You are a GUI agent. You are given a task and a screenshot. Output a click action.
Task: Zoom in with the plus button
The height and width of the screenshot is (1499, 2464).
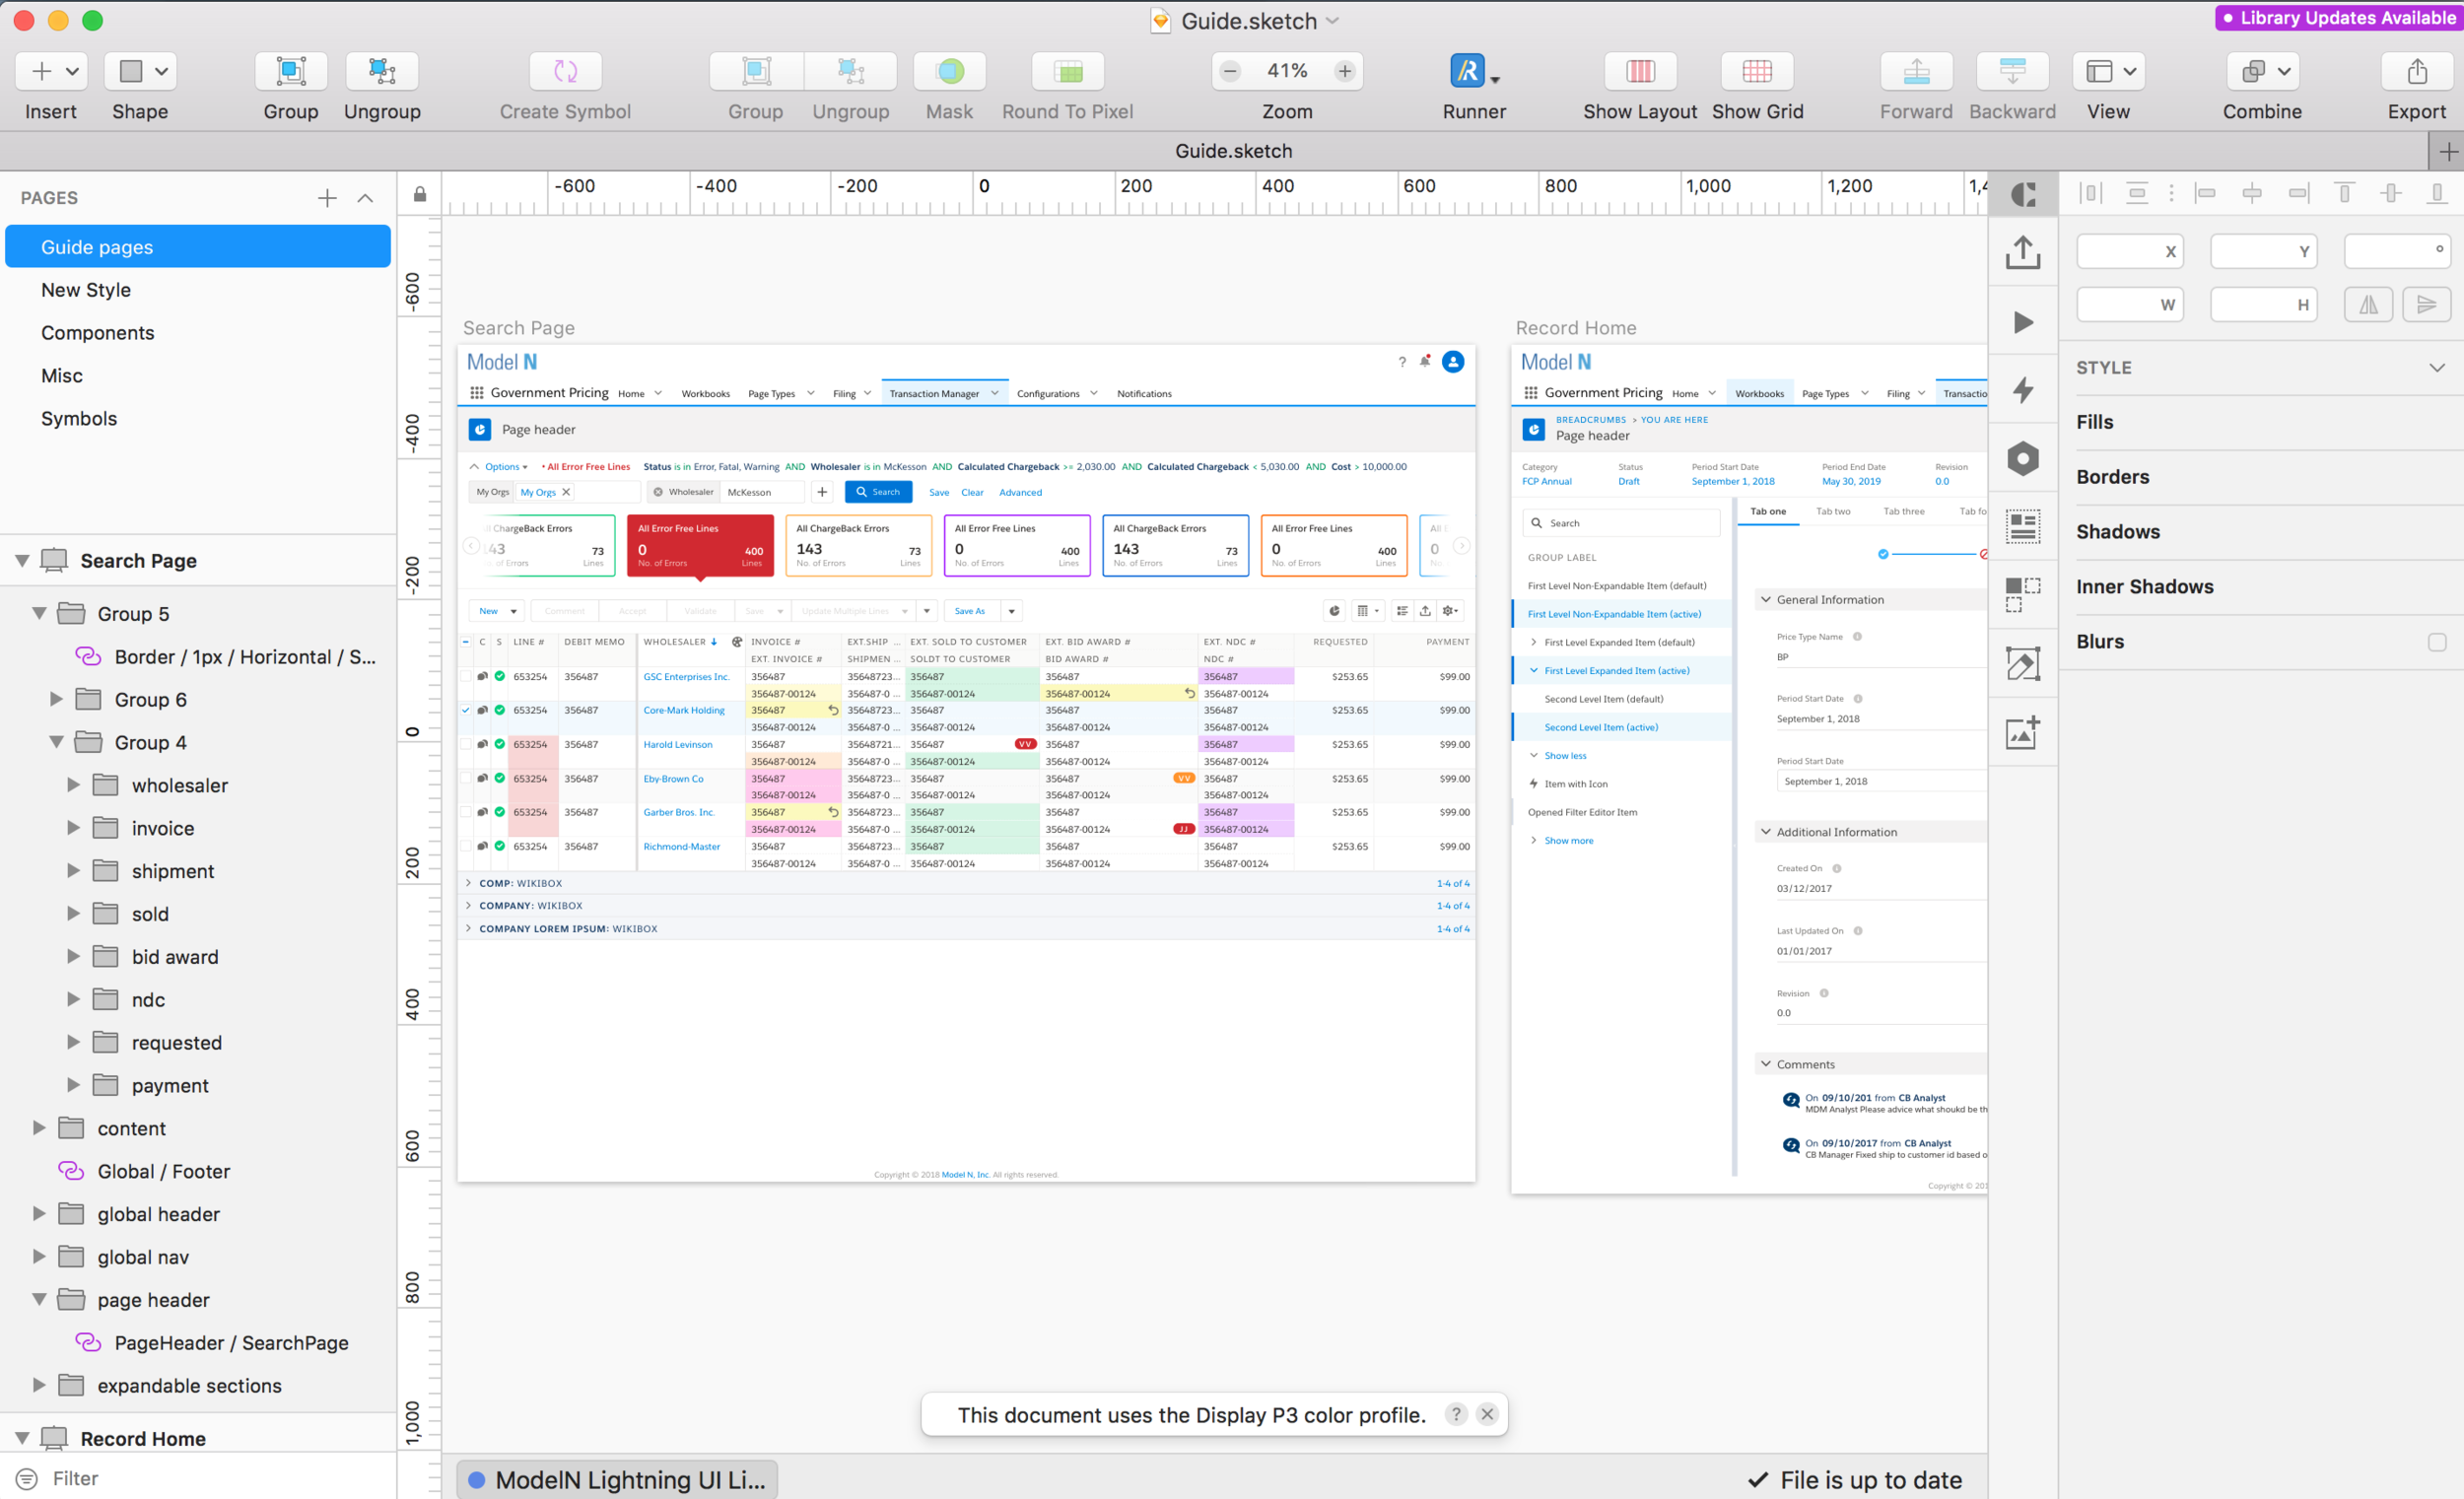point(1345,71)
